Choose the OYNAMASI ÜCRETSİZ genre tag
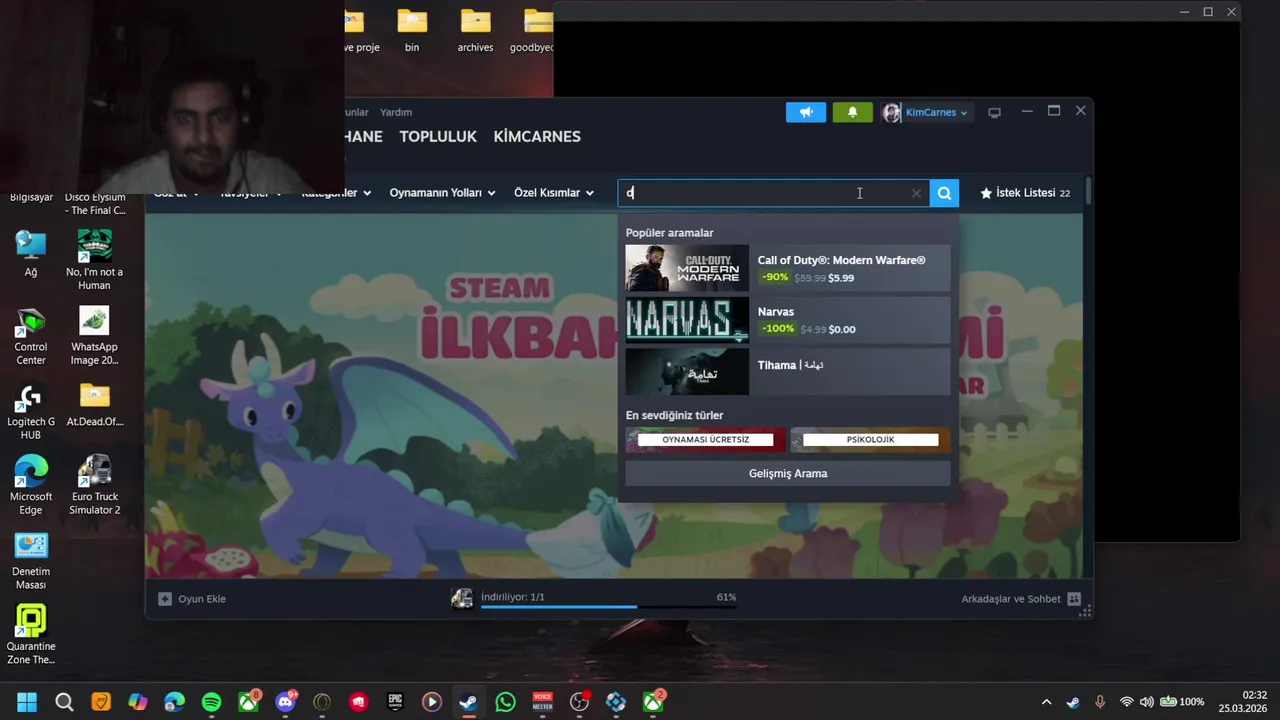 click(706, 440)
